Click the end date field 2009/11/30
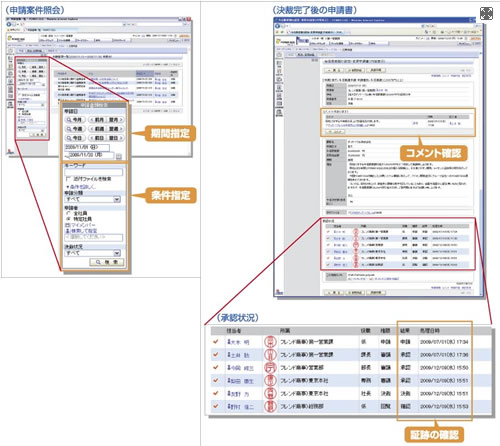The image size is (500, 446). pyautogui.click(x=91, y=155)
